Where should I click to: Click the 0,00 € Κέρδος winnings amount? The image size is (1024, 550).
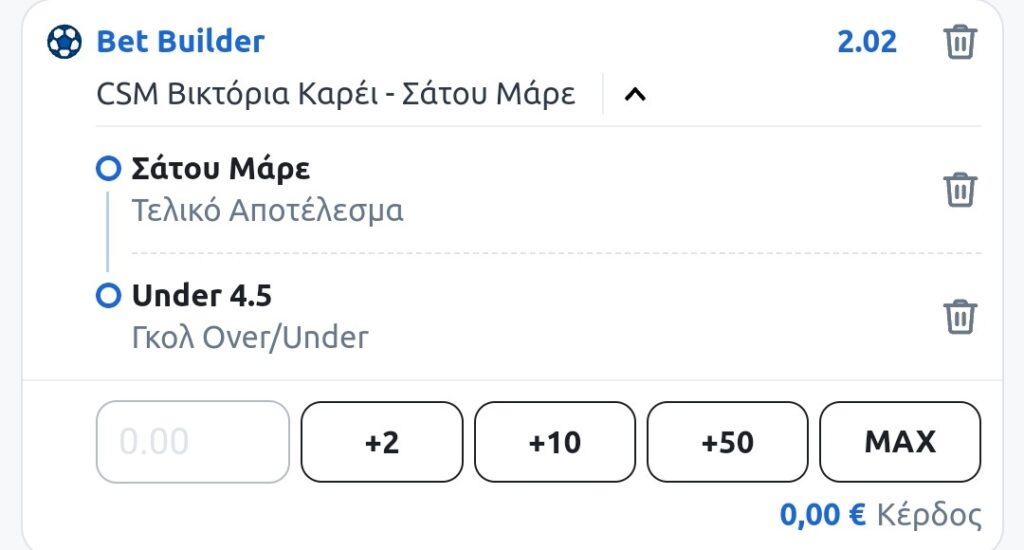[822, 515]
